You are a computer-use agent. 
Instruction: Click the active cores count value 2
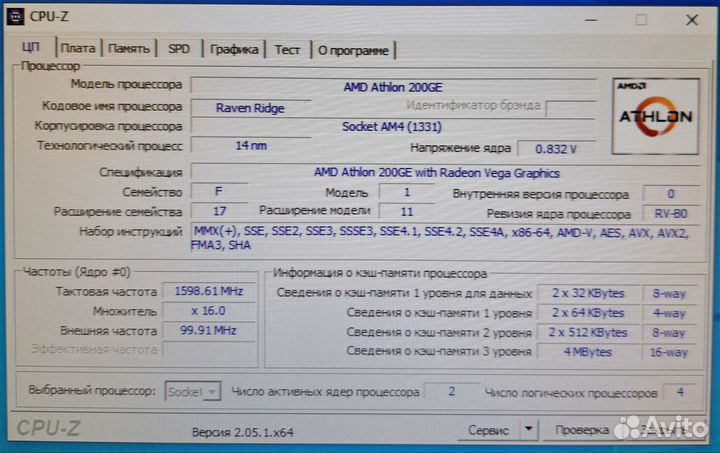(452, 391)
